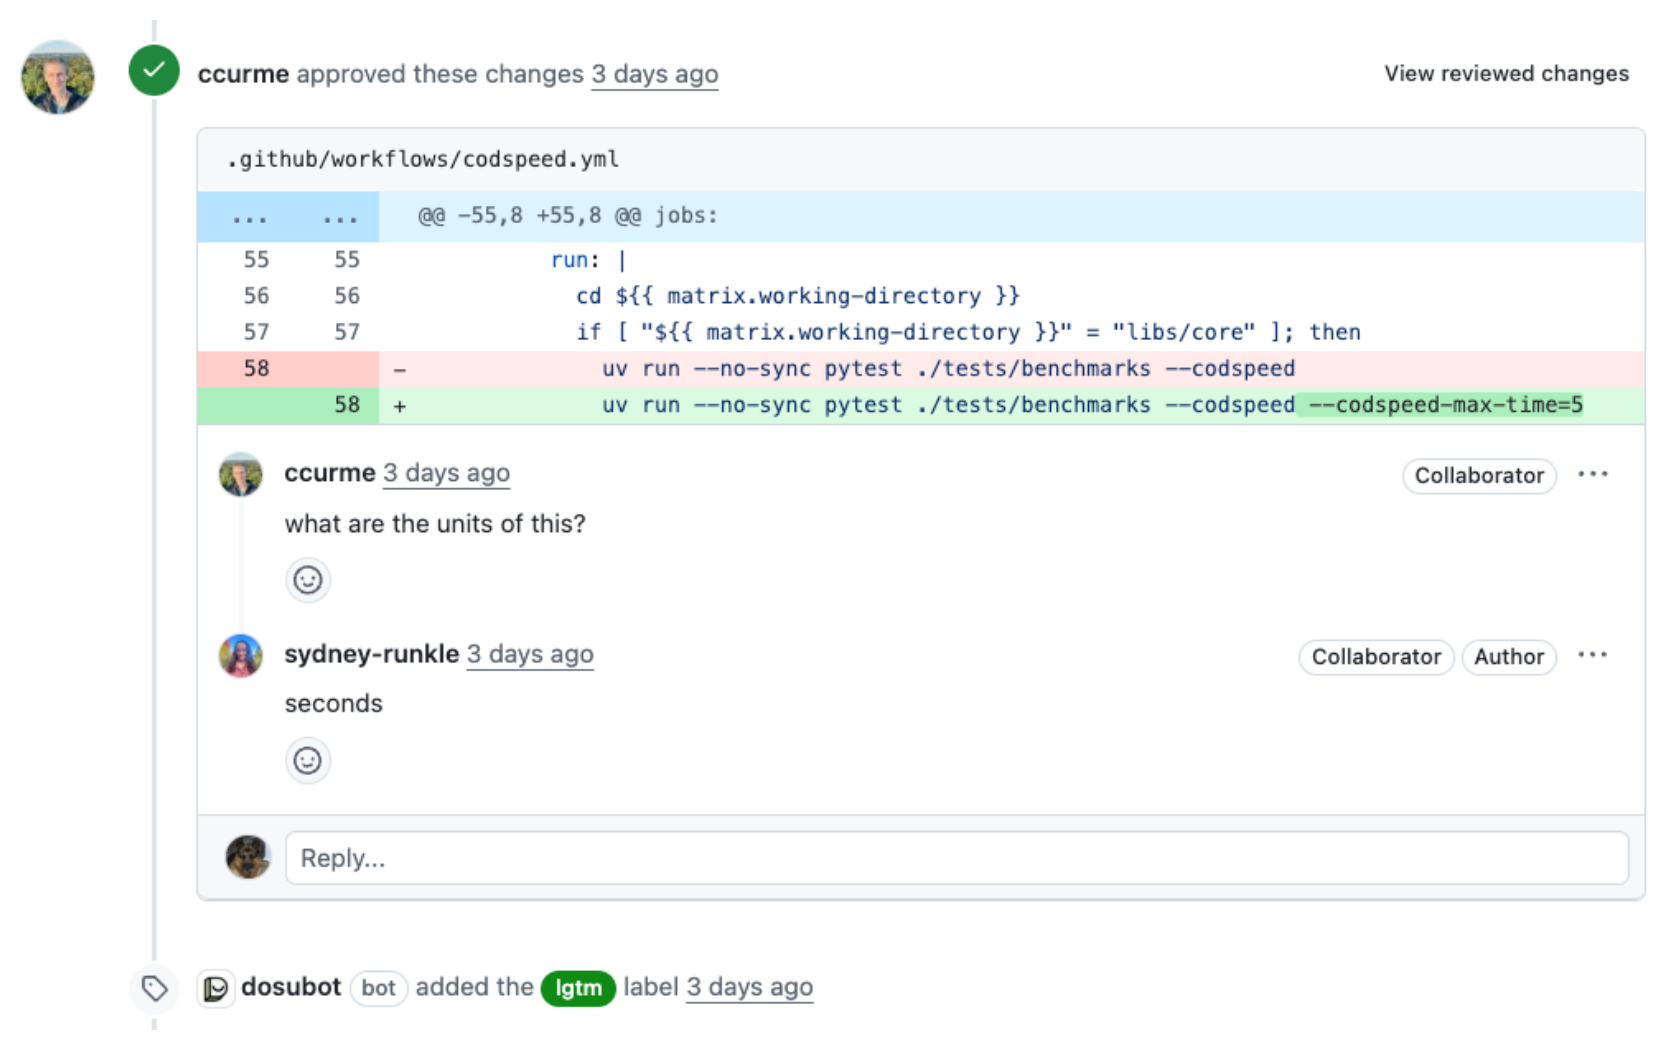Open sydney-runkle's profile name link
Viewport: 1679px width, 1050px height.
[x=371, y=654]
